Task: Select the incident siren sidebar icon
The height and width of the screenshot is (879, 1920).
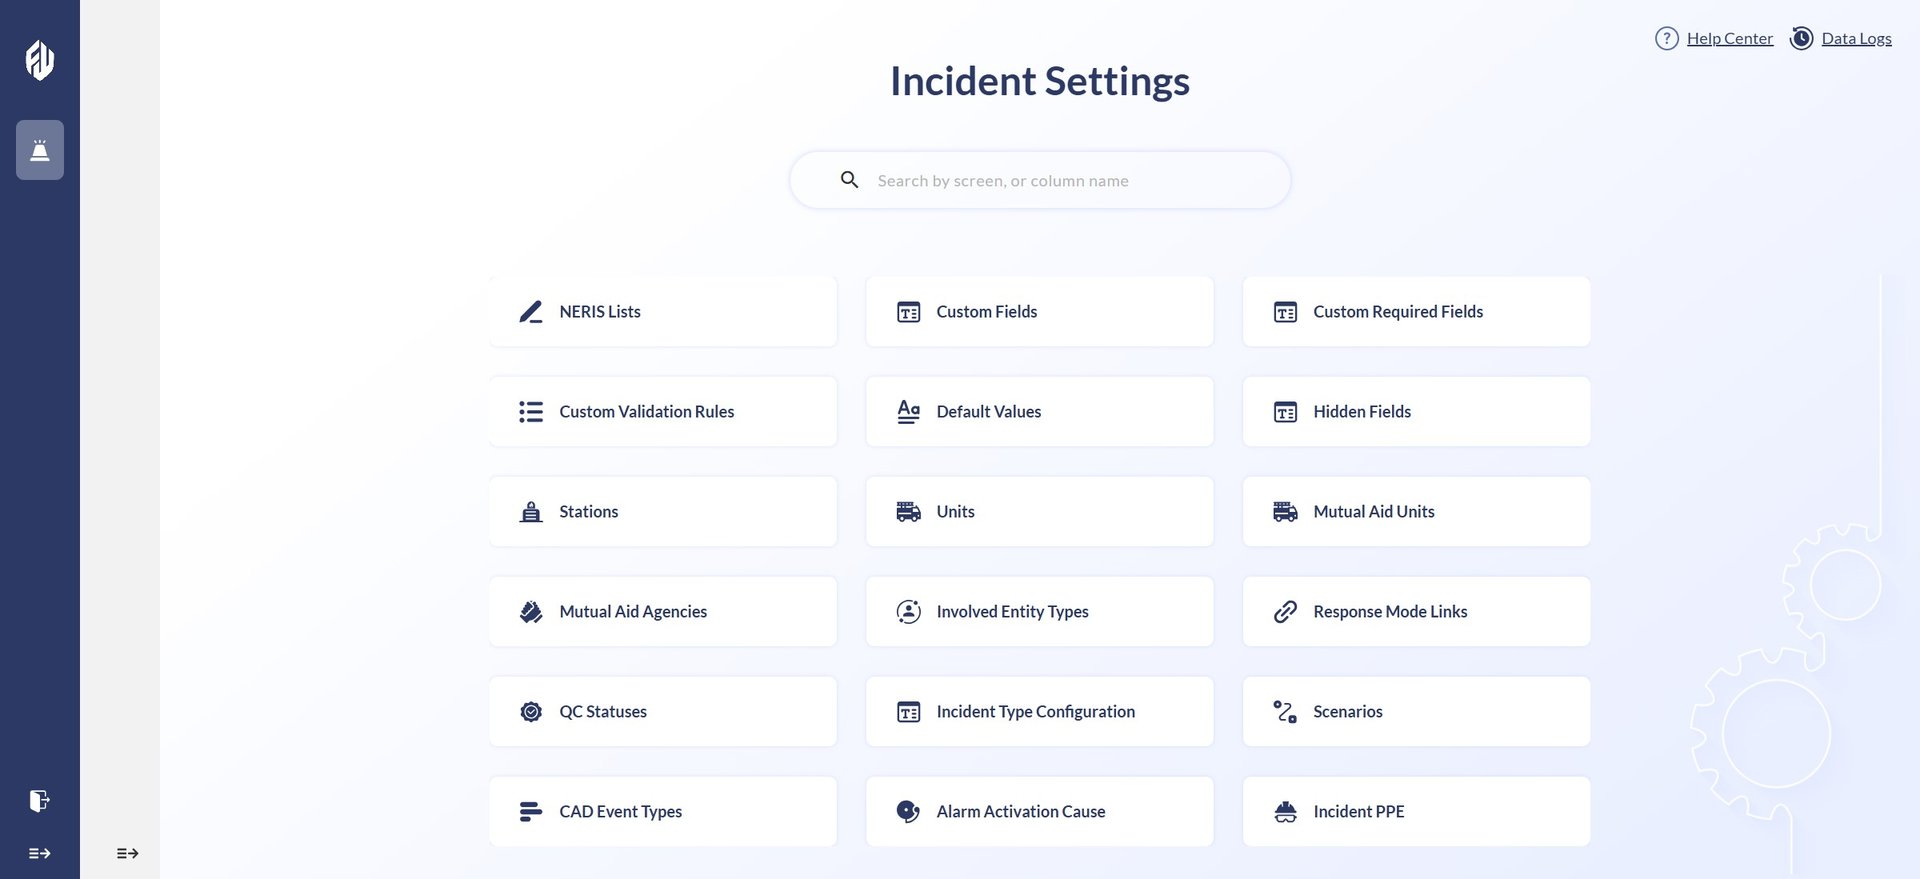Action: coord(40,150)
